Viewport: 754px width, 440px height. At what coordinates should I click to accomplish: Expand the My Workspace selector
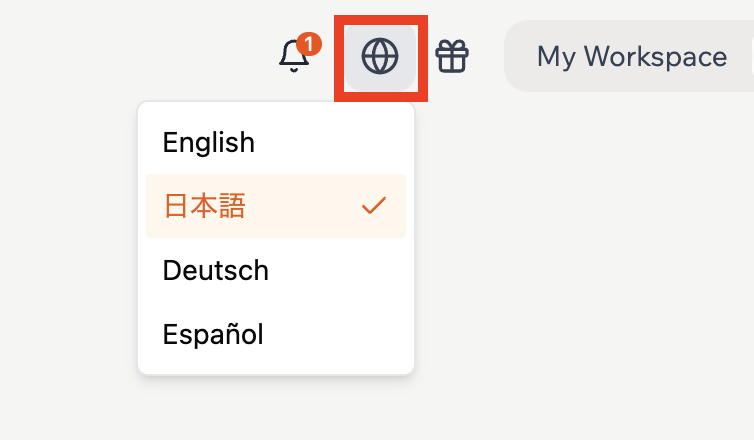coord(631,56)
